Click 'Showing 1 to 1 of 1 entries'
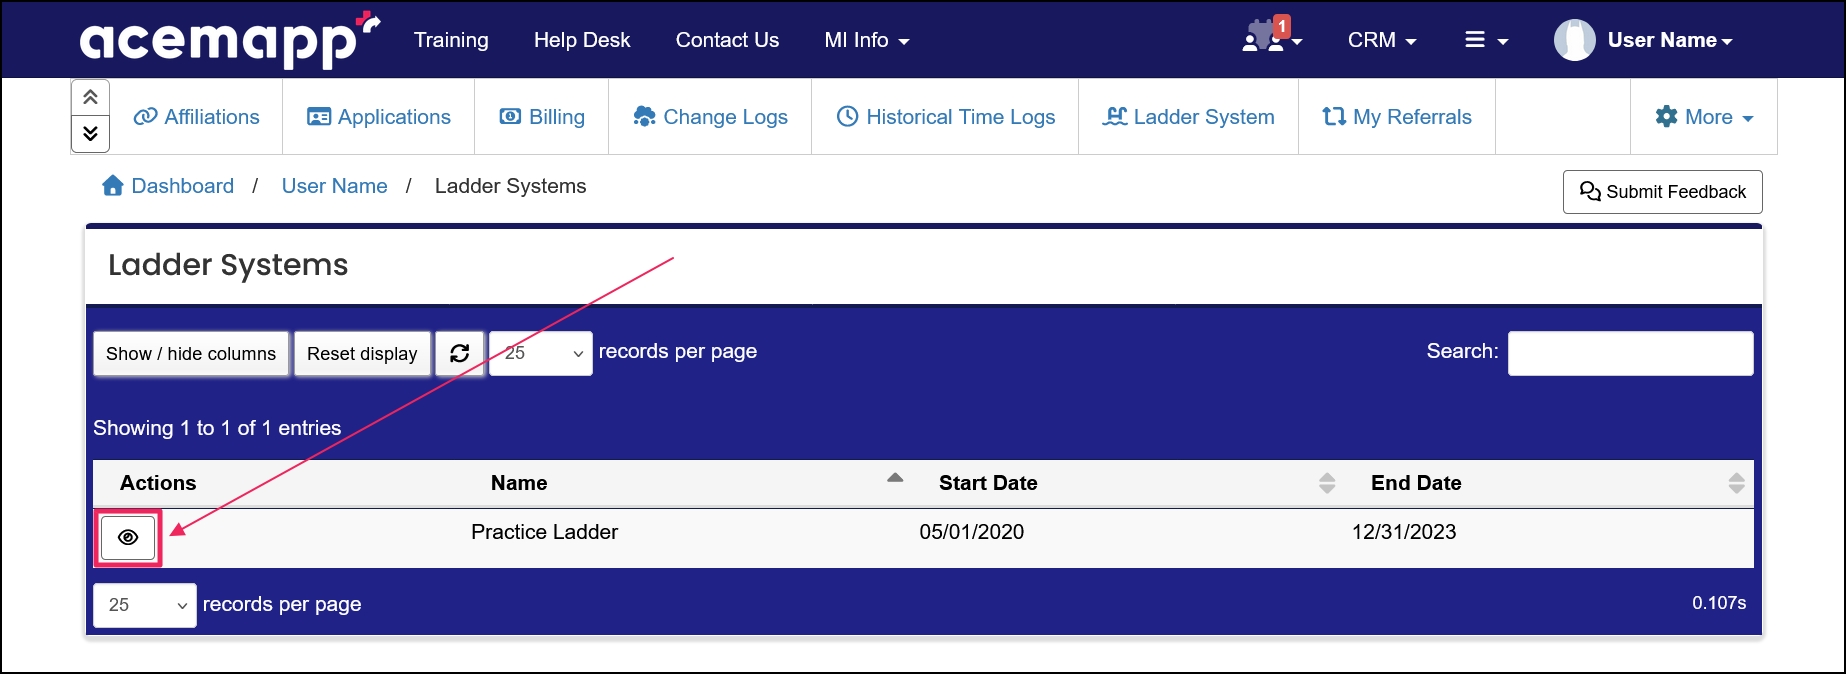The height and width of the screenshot is (674, 1846). (217, 428)
